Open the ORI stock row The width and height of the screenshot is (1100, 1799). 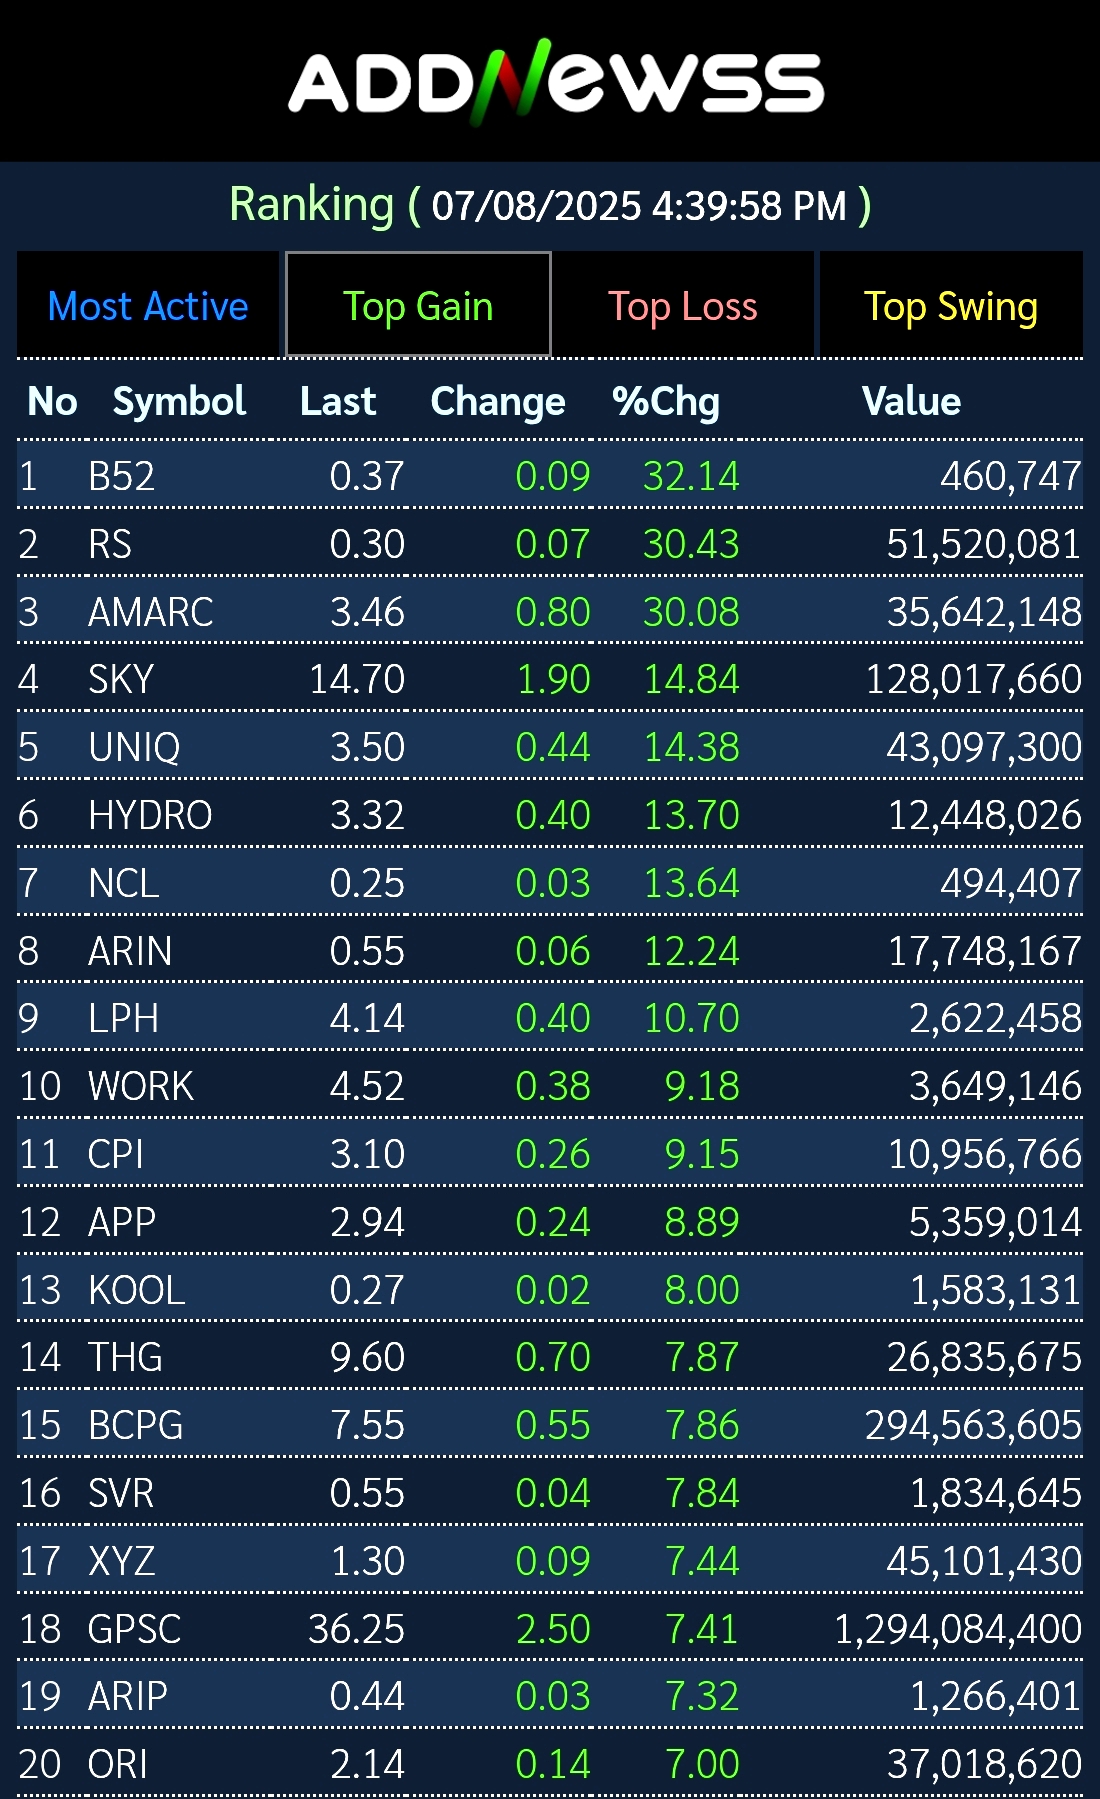(x=550, y=1764)
